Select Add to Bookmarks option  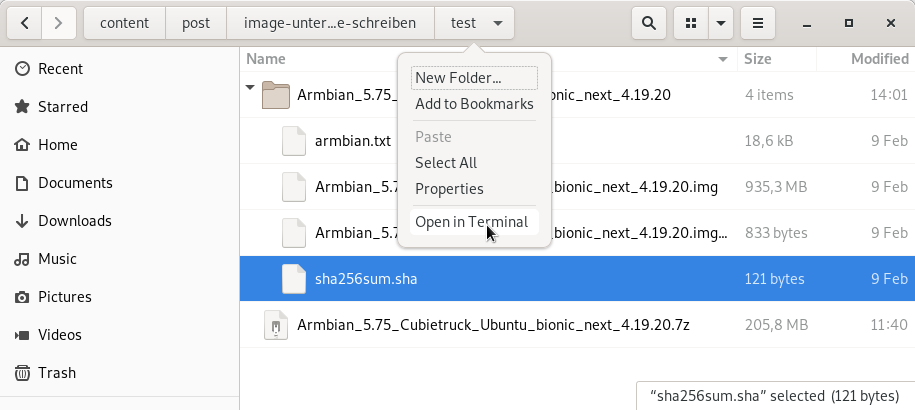click(x=474, y=104)
